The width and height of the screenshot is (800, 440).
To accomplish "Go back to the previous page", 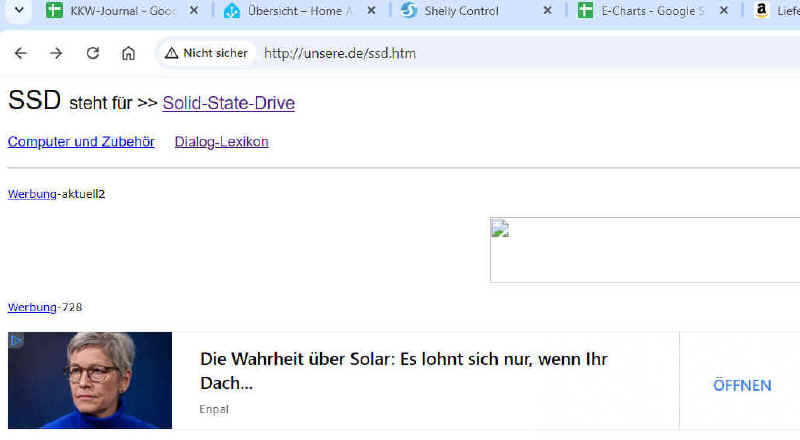I will [x=20, y=53].
